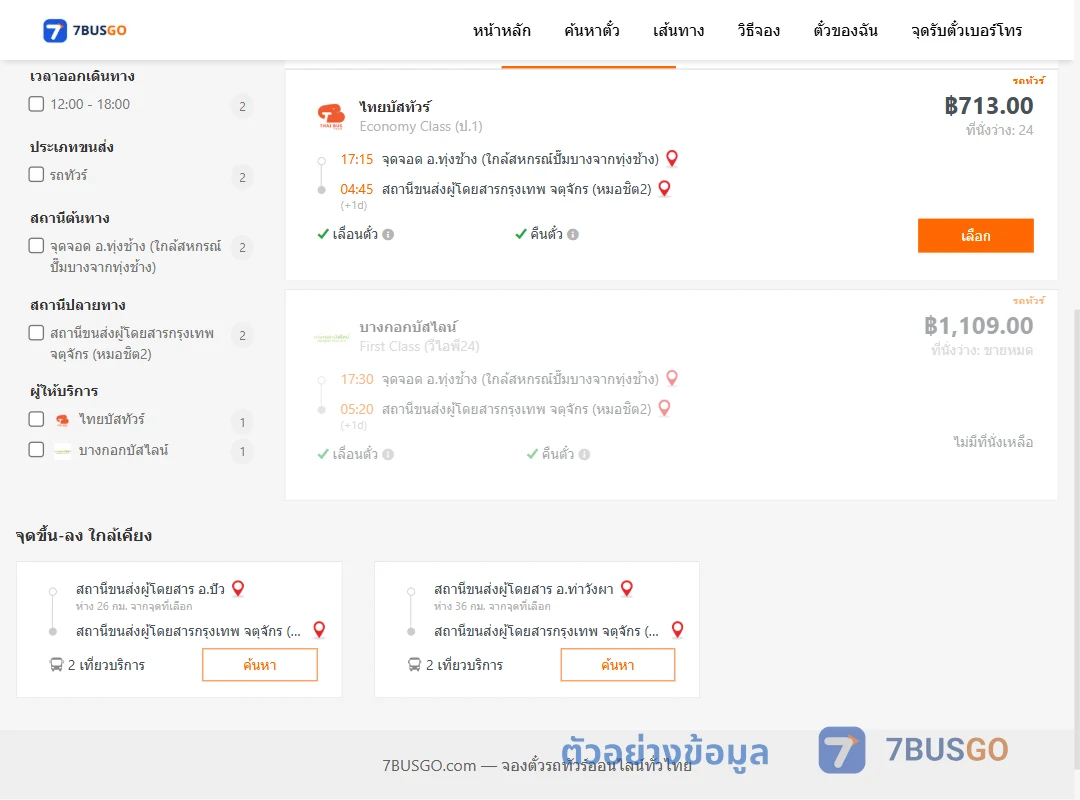1080x800 pixels.
Task: Check the จุดจอด อ.ทุ่งช้าง origin station filter
Action: pyautogui.click(x=37, y=245)
